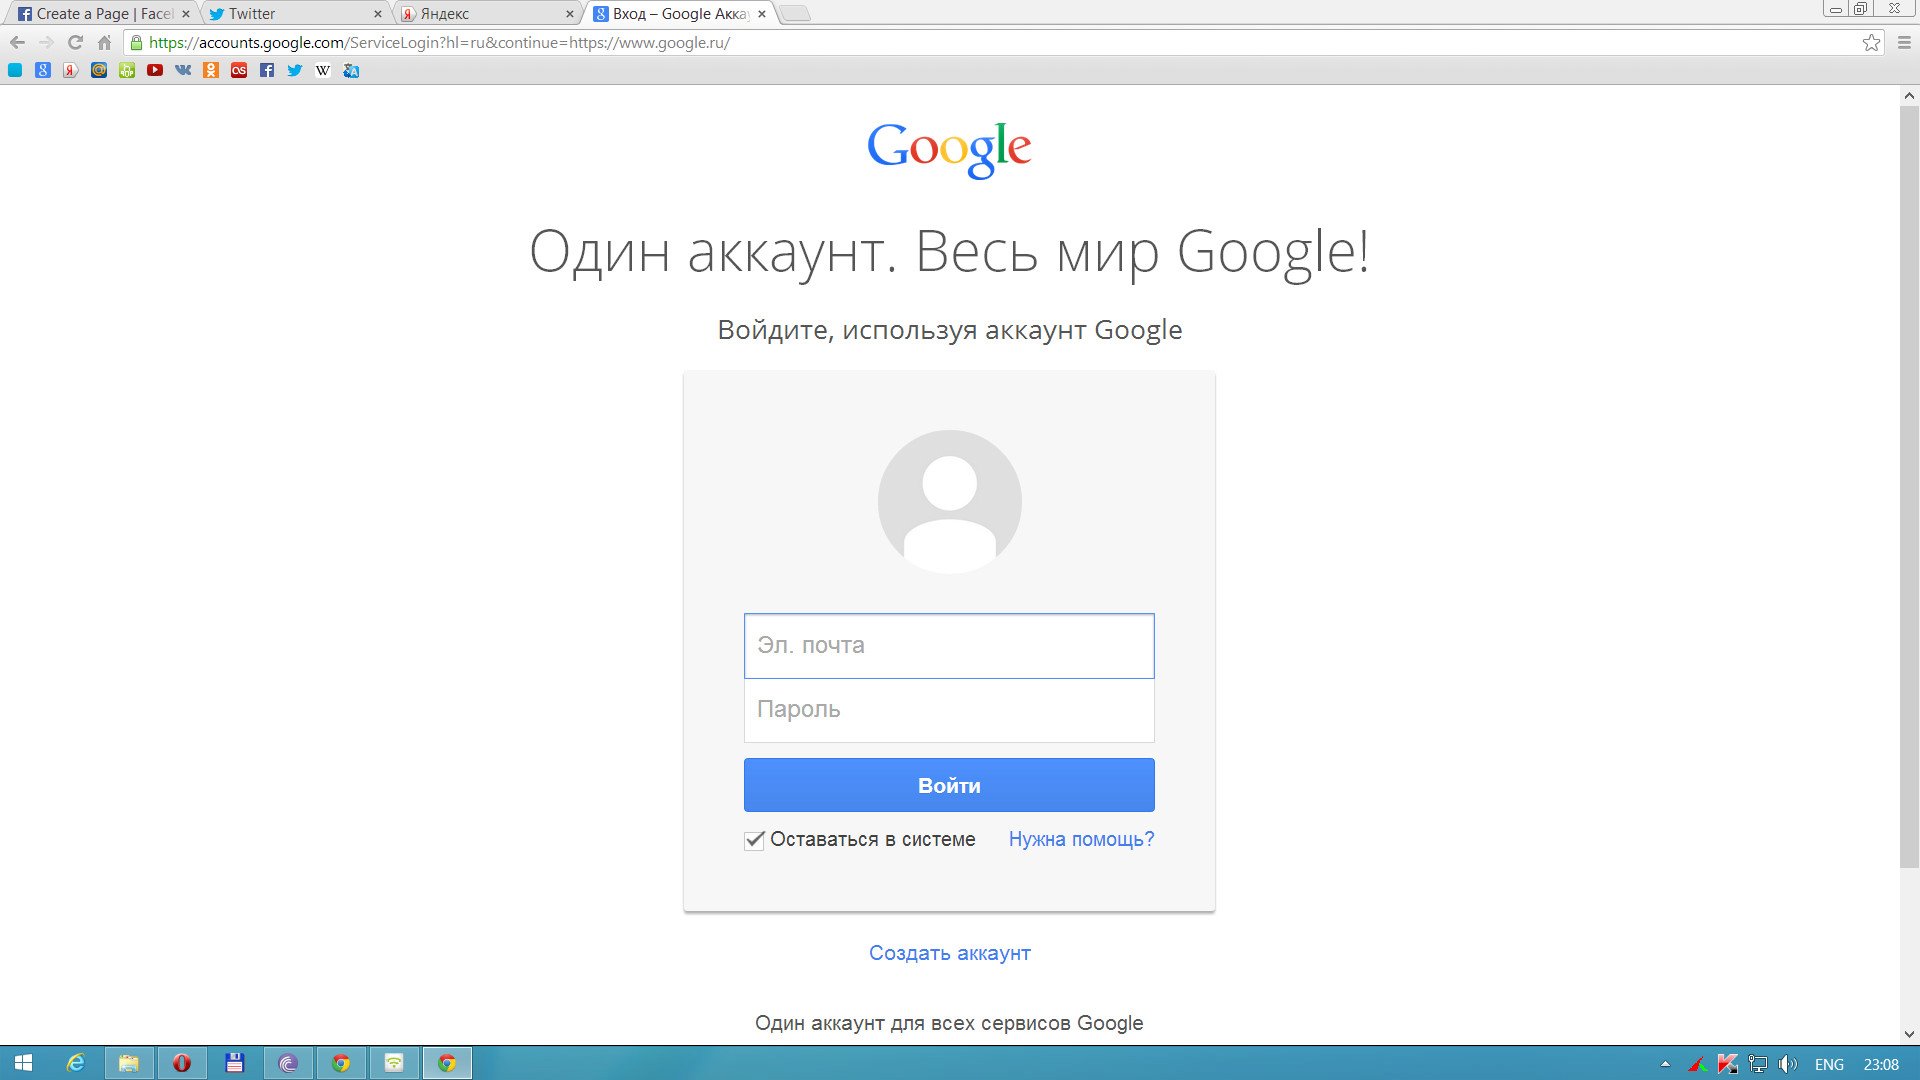Screen dimensions: 1920x1080
Task: Close the Facebook 'Create a Page' tab
Action: pyautogui.click(x=186, y=14)
